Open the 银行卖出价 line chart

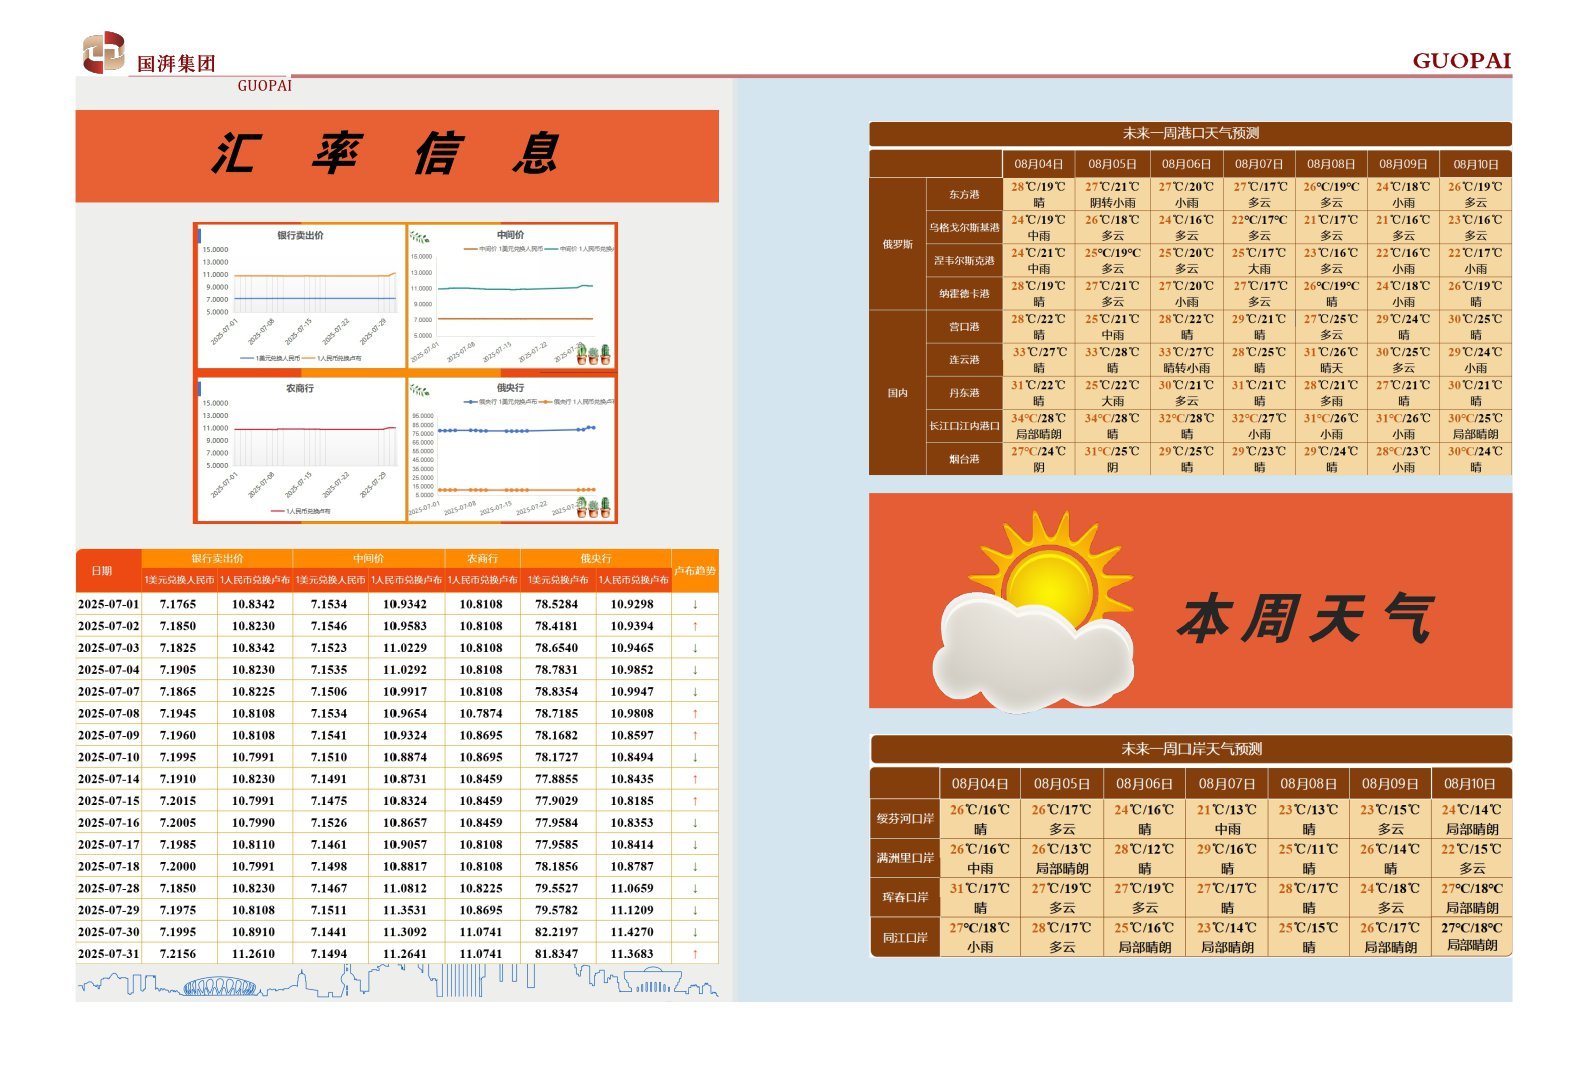tap(300, 296)
